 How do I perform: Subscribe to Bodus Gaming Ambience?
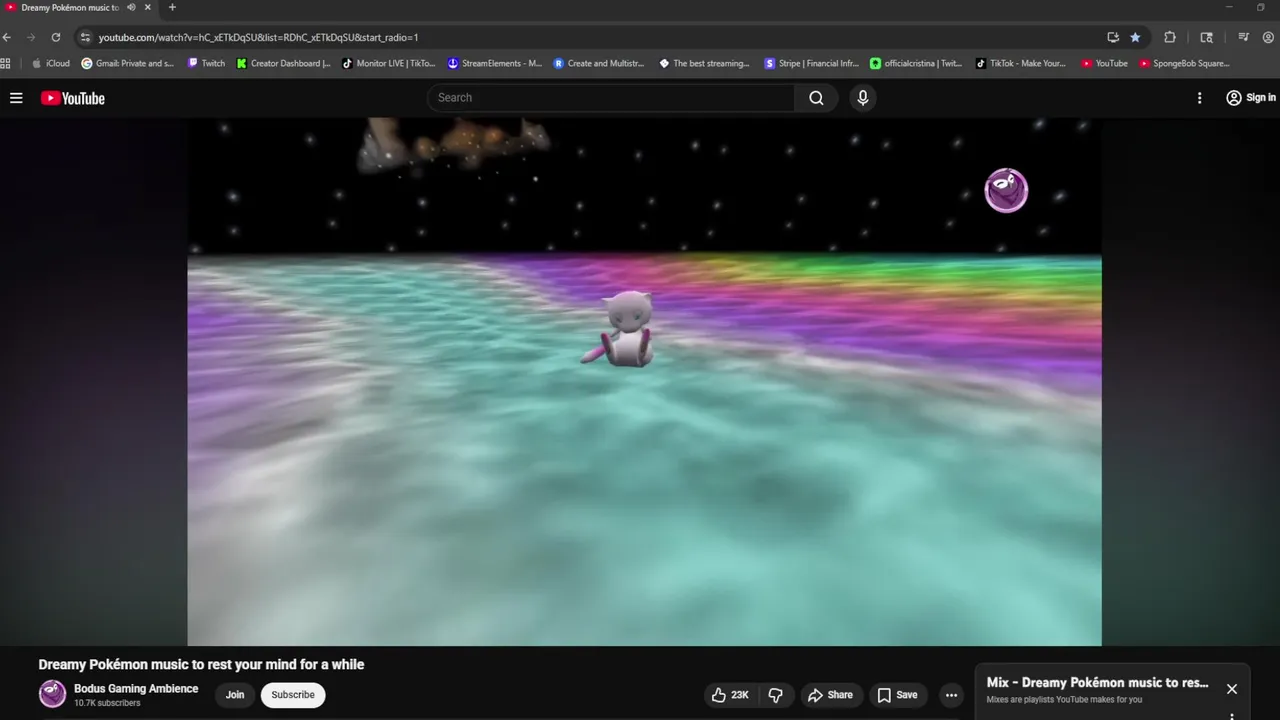tap(293, 695)
